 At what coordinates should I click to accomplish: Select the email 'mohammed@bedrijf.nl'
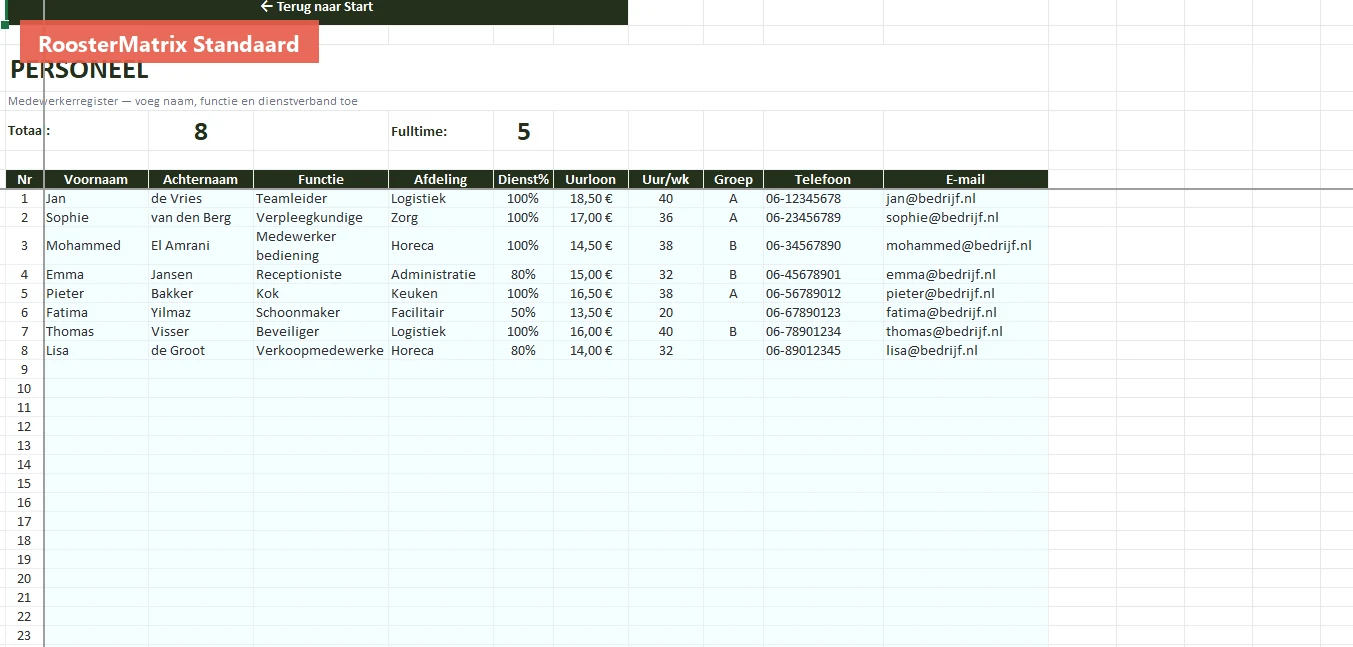966,246
